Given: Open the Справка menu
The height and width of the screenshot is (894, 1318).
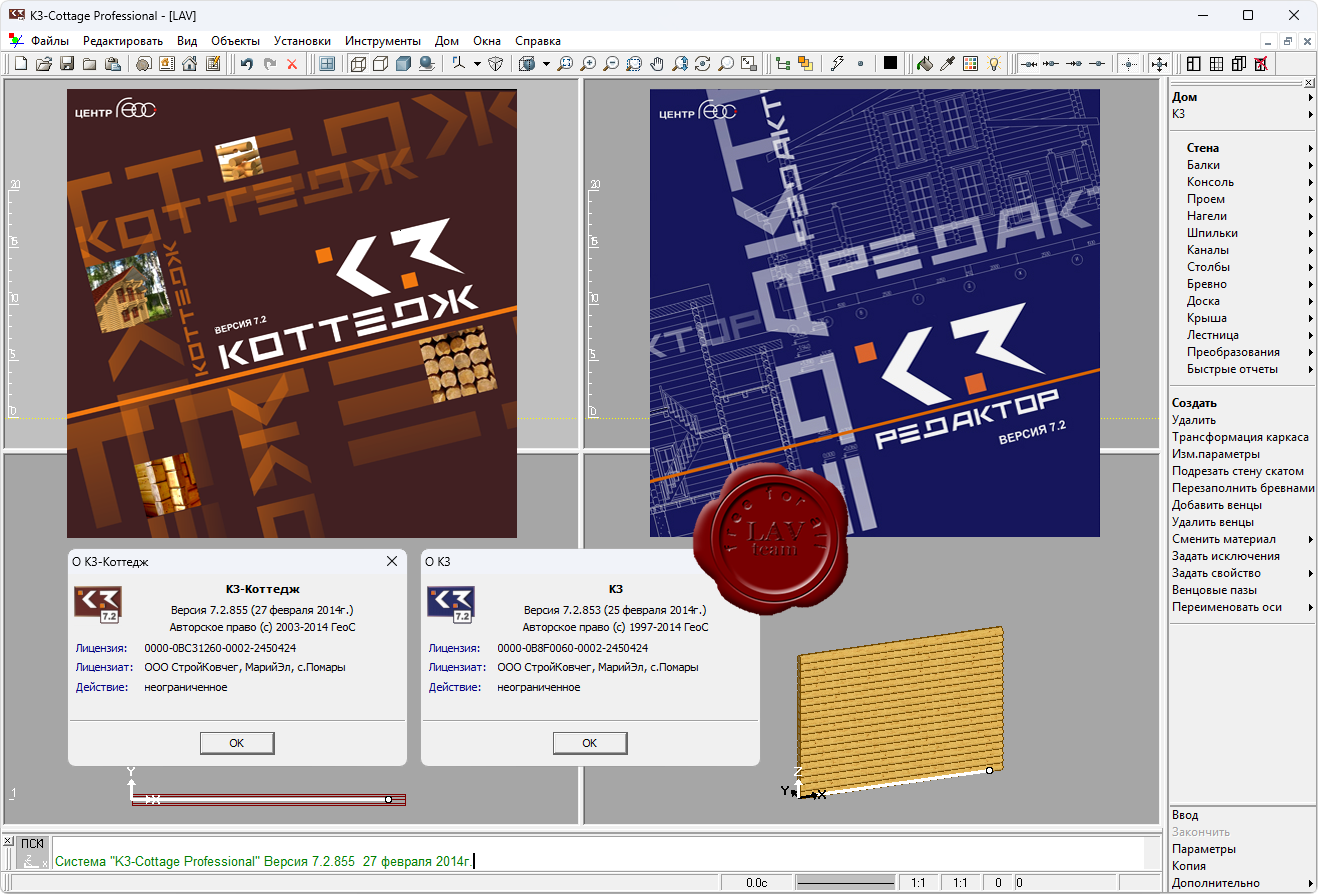Looking at the screenshot, I should click(538, 41).
